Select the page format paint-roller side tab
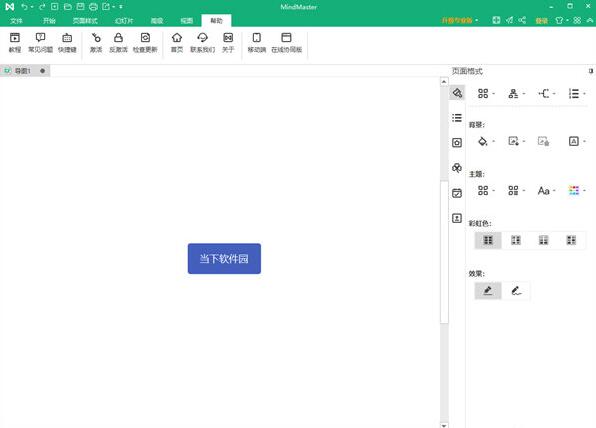 [457, 93]
